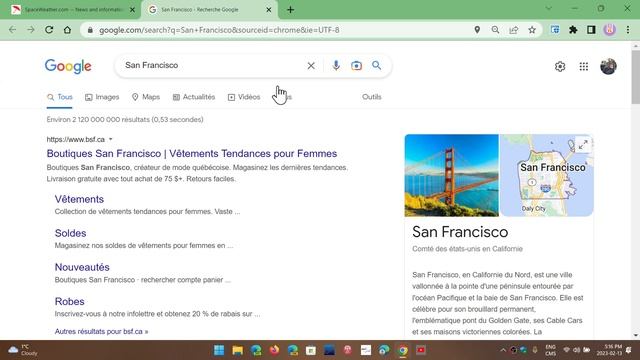640x360 pixels.
Task: Switch to Maps results tab
Action: [146, 97]
